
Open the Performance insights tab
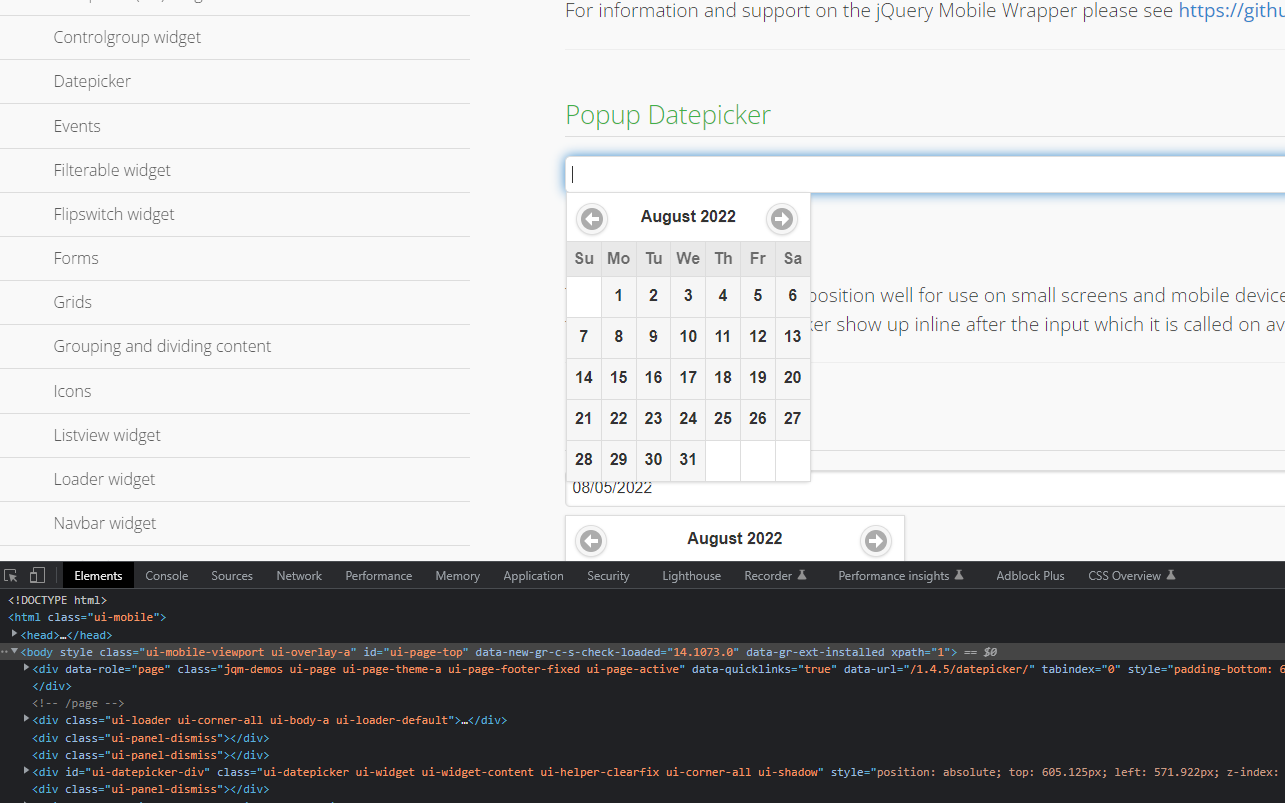click(x=901, y=575)
